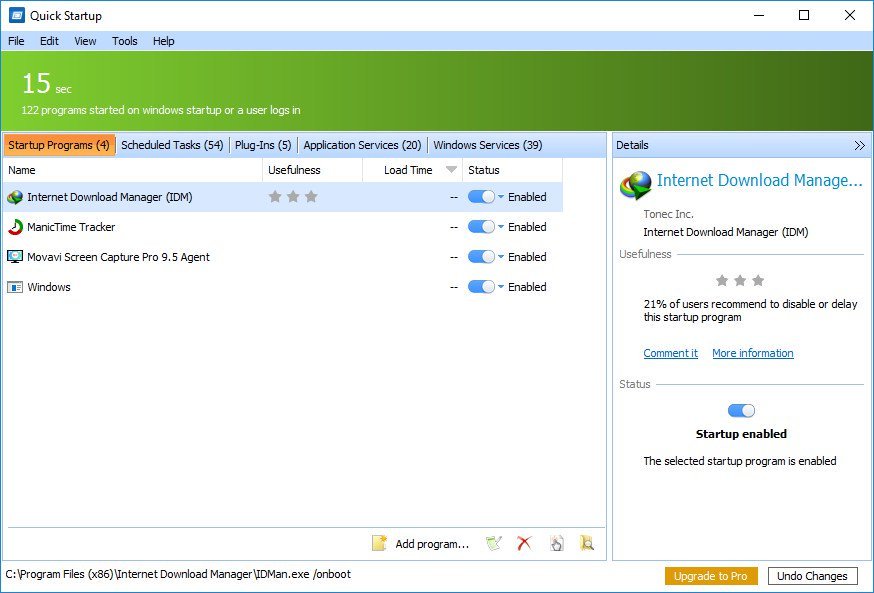Click the Movavi Screen Capture row icon
Viewport: 874px width, 593px height.
[15, 257]
